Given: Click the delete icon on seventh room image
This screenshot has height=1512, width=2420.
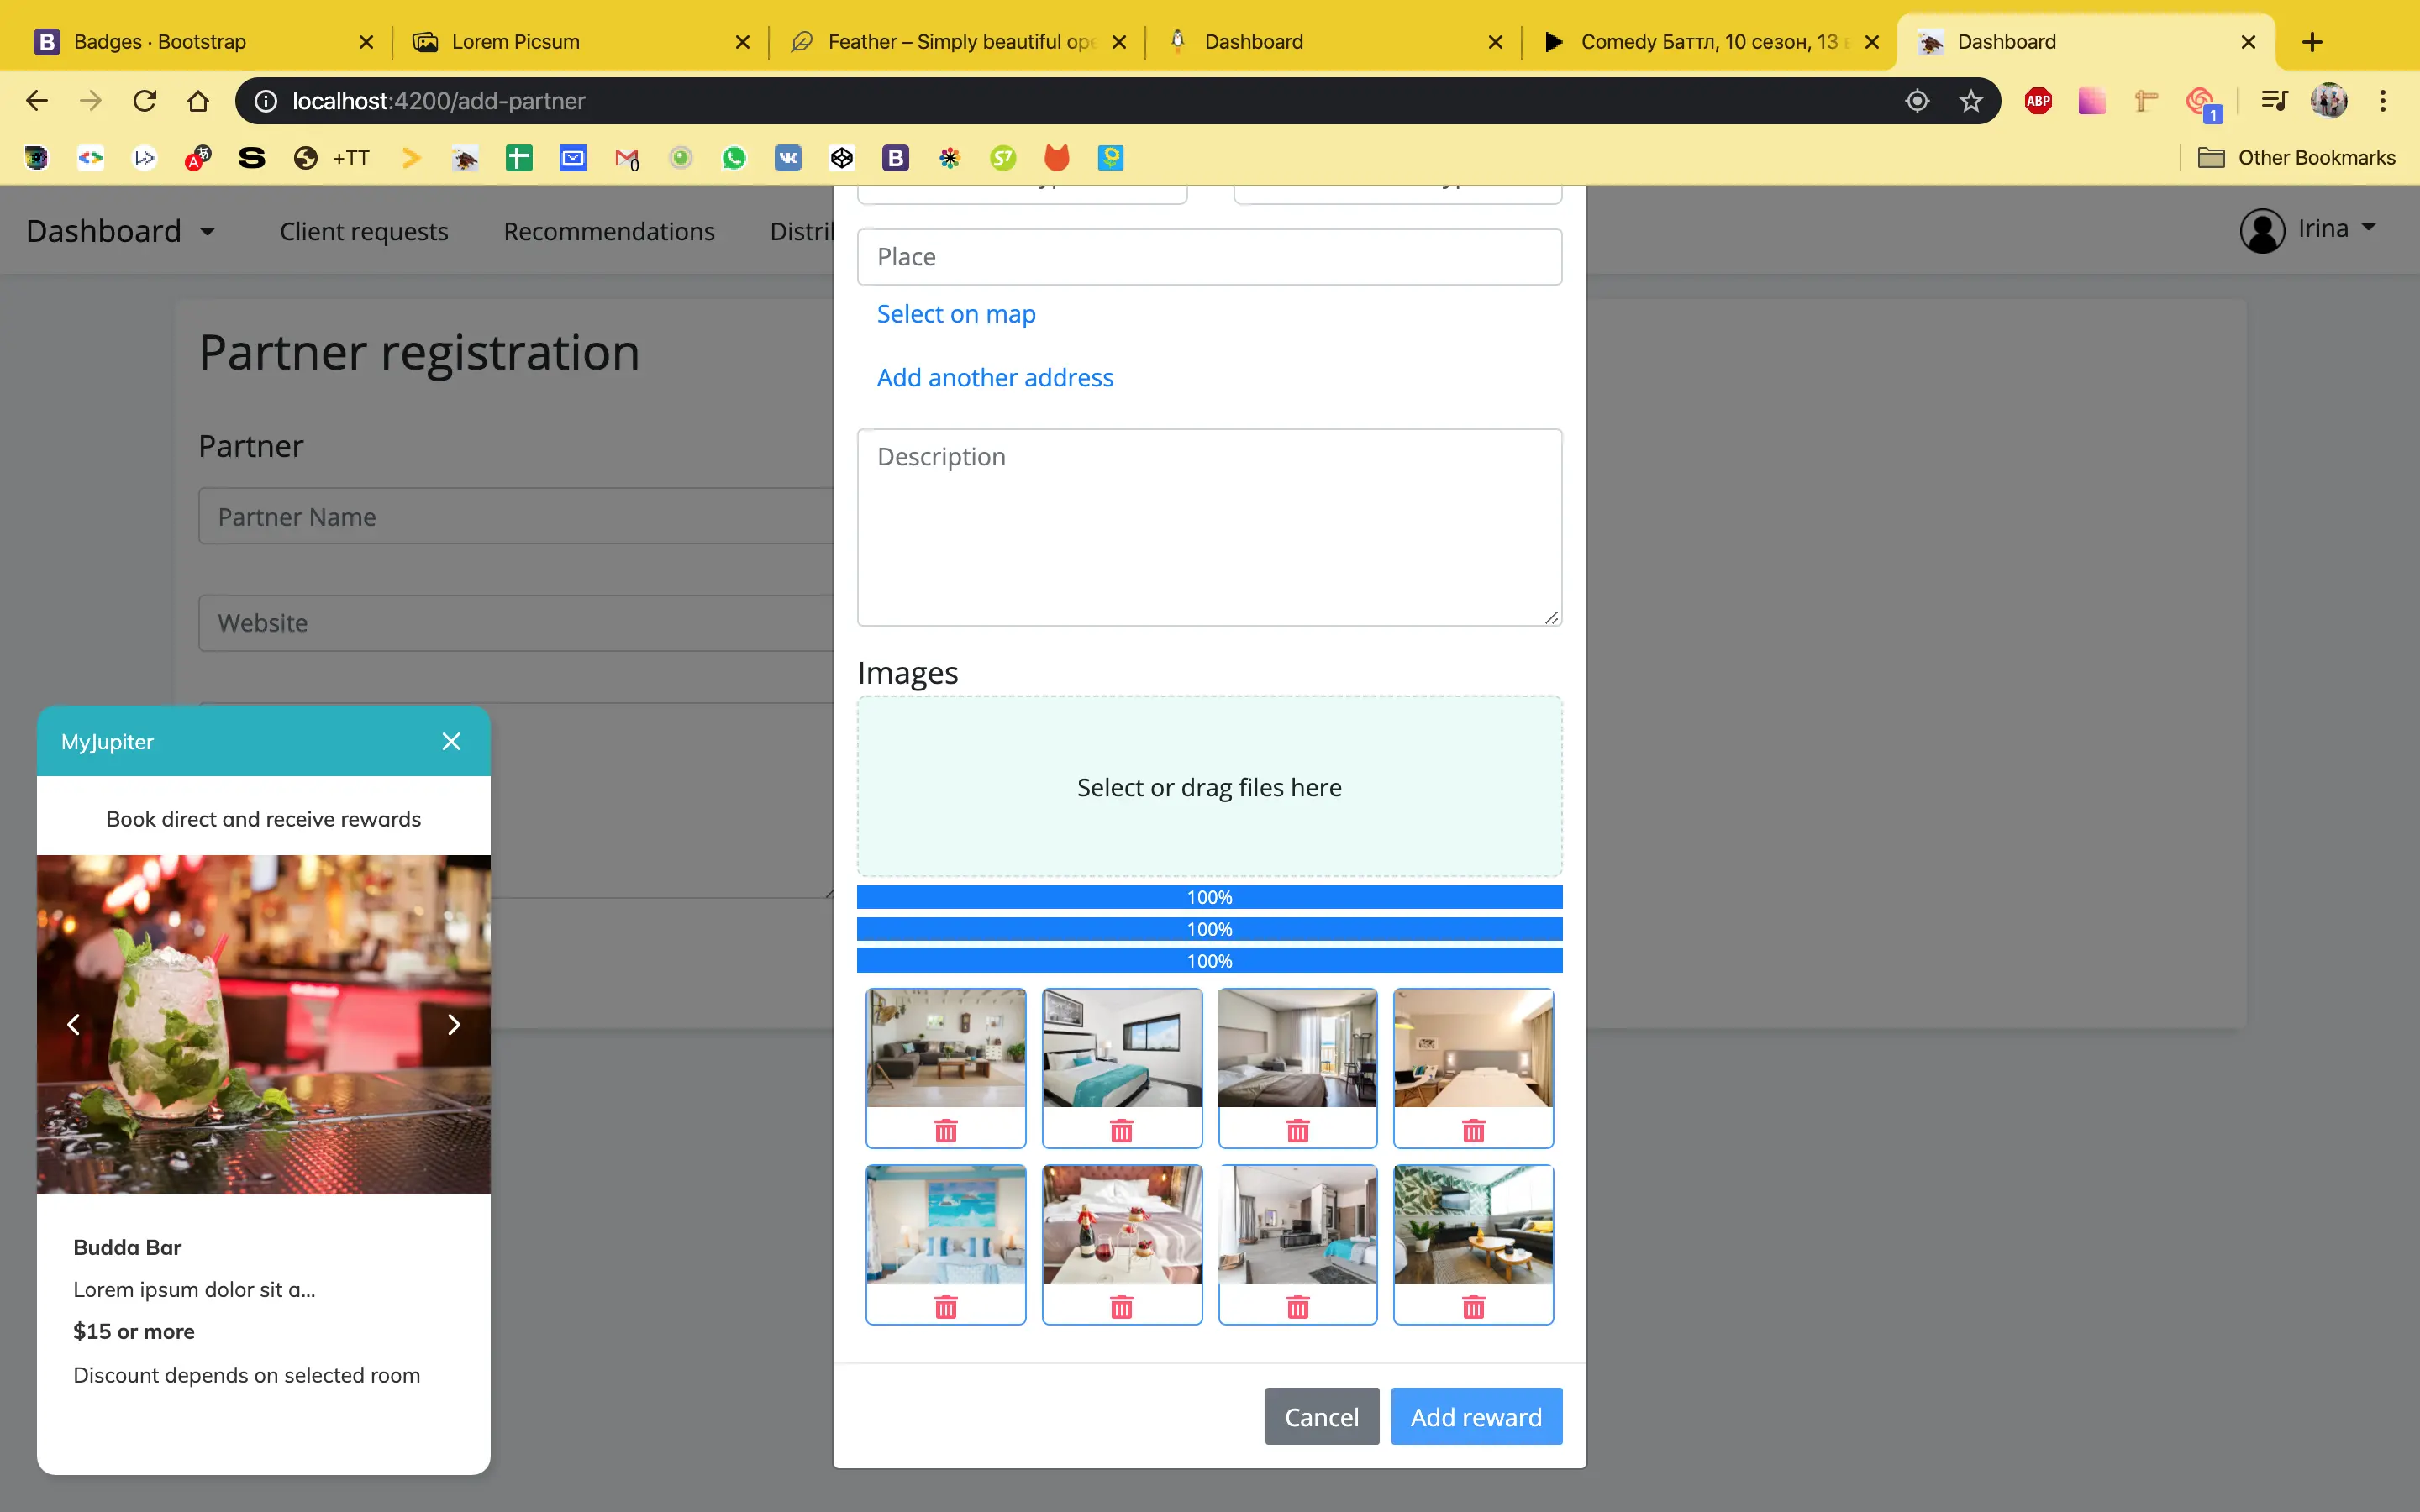Looking at the screenshot, I should point(1298,1305).
